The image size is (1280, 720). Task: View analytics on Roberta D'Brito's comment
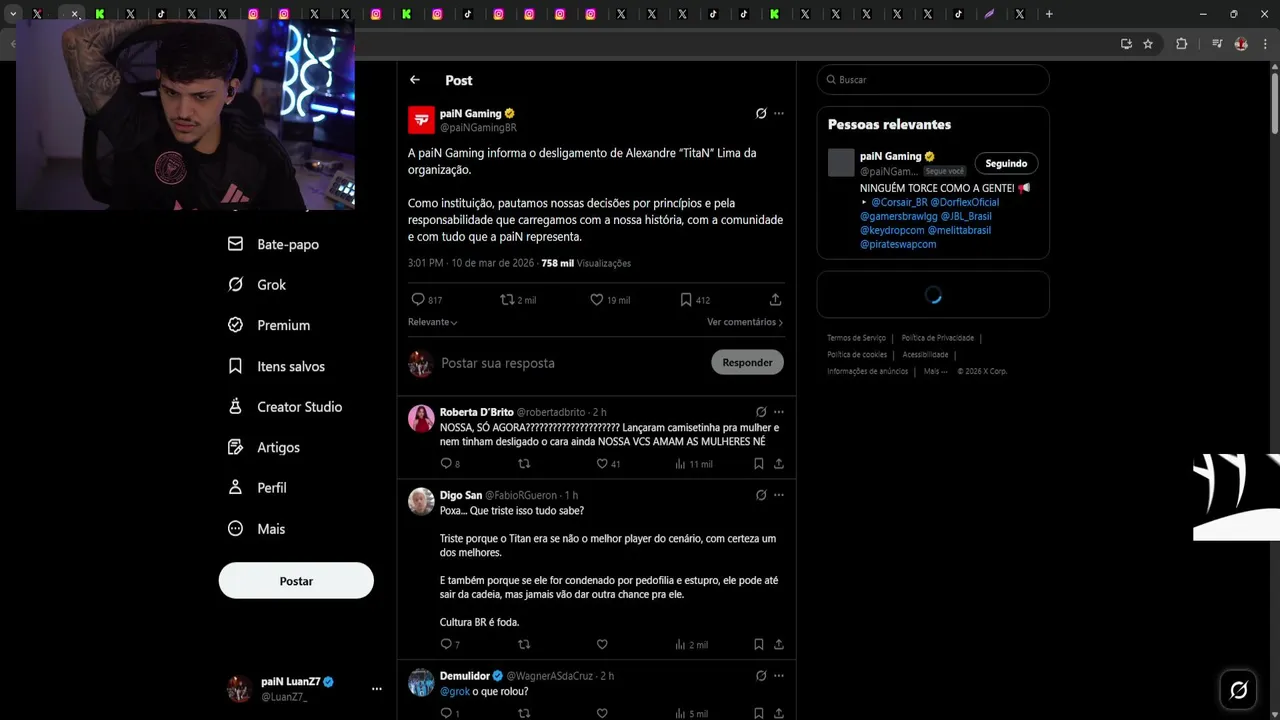(x=680, y=463)
